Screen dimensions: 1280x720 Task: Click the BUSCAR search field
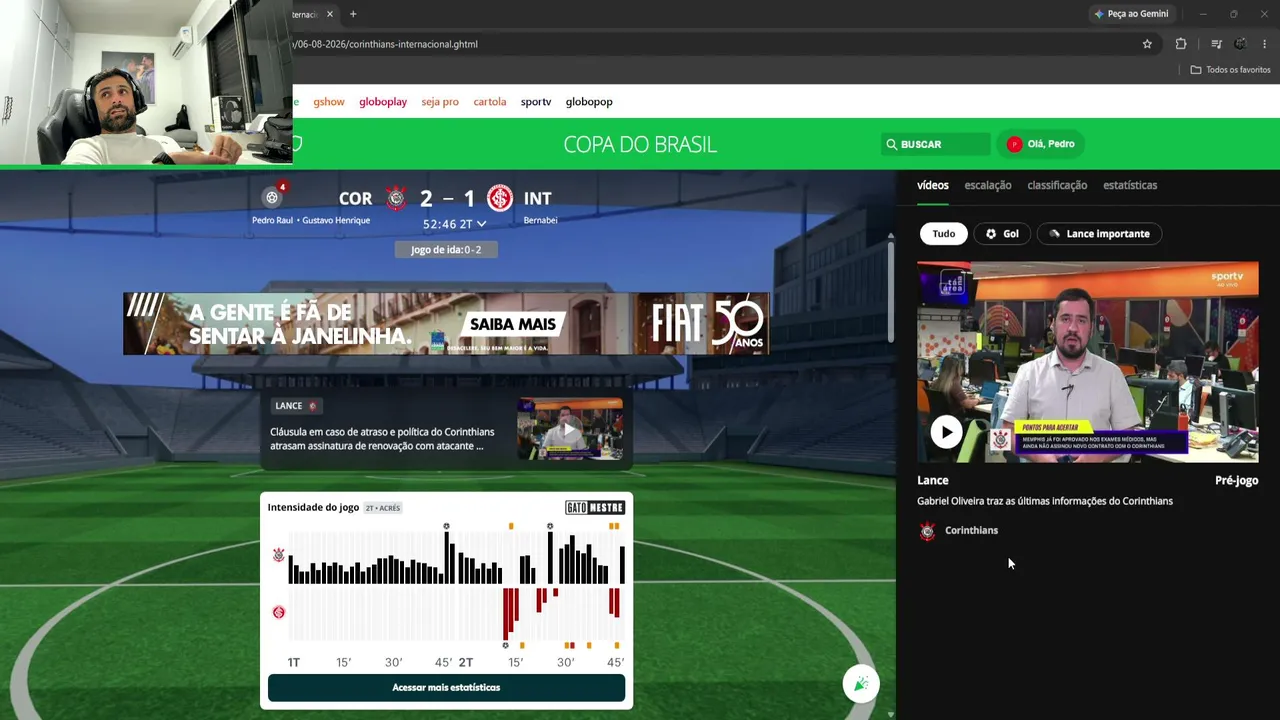click(x=936, y=144)
